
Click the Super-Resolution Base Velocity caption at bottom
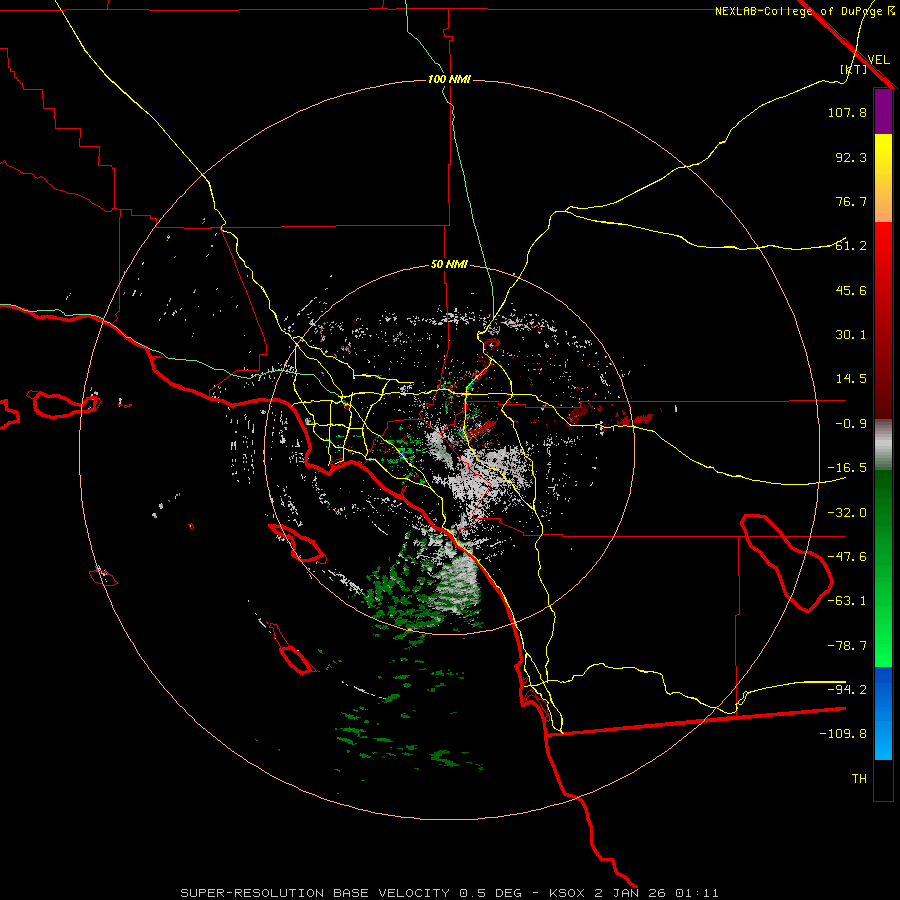449,893
